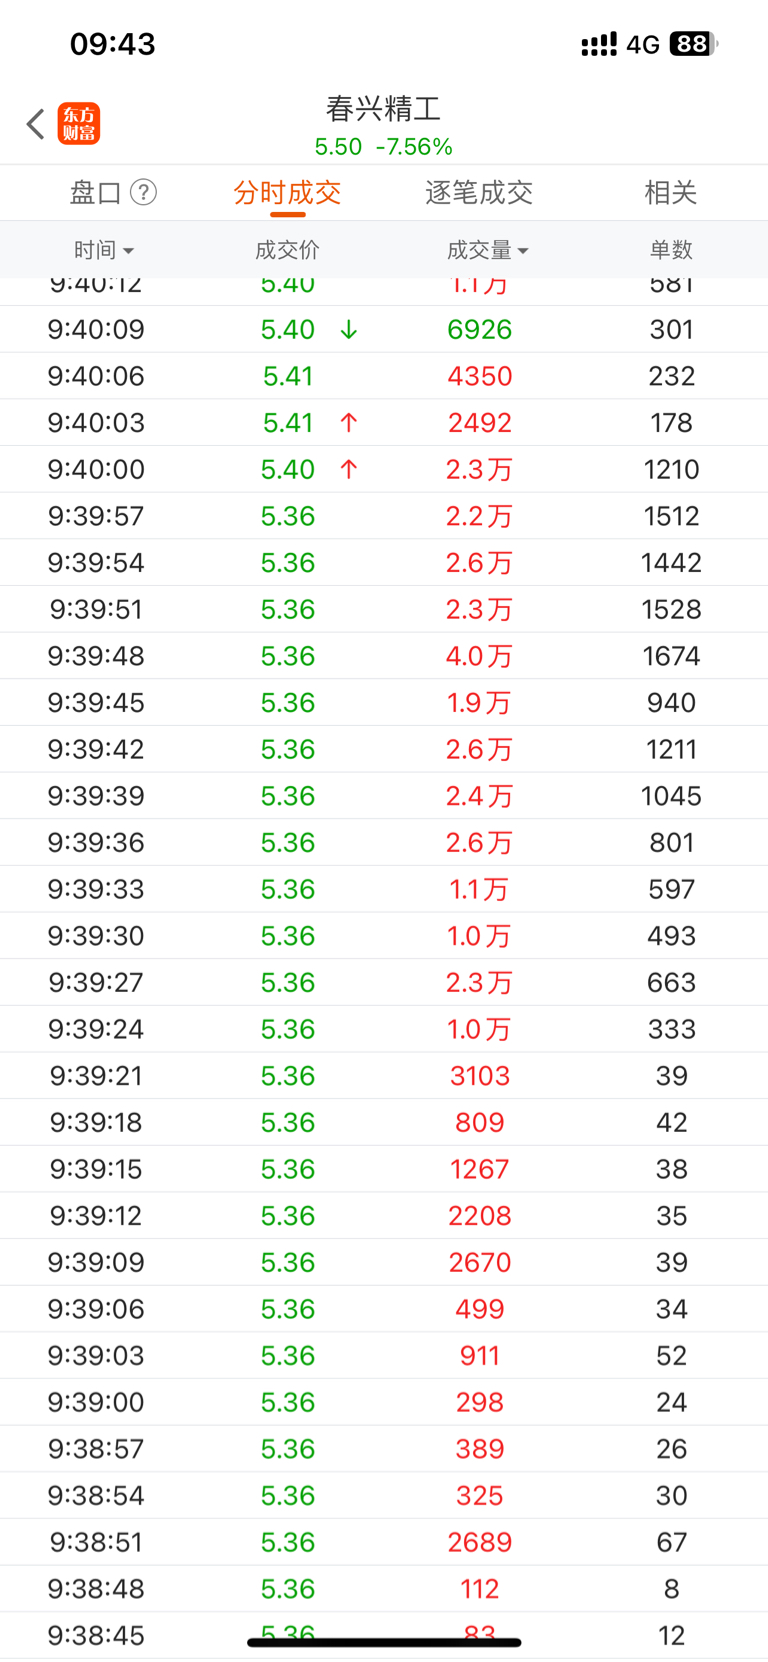Screen dimensions: 768x1662
Task: Tap the 单数 column header
Action: pos(671,250)
